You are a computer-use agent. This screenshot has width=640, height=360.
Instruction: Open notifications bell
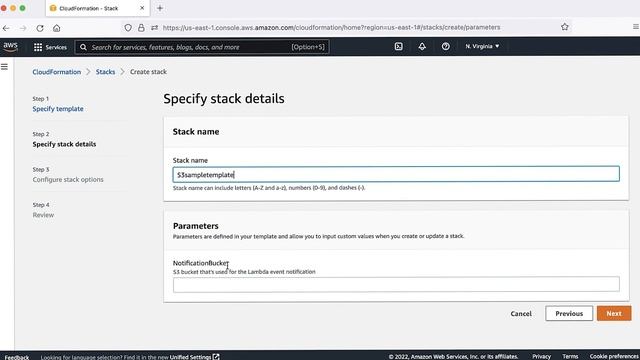pos(422,47)
